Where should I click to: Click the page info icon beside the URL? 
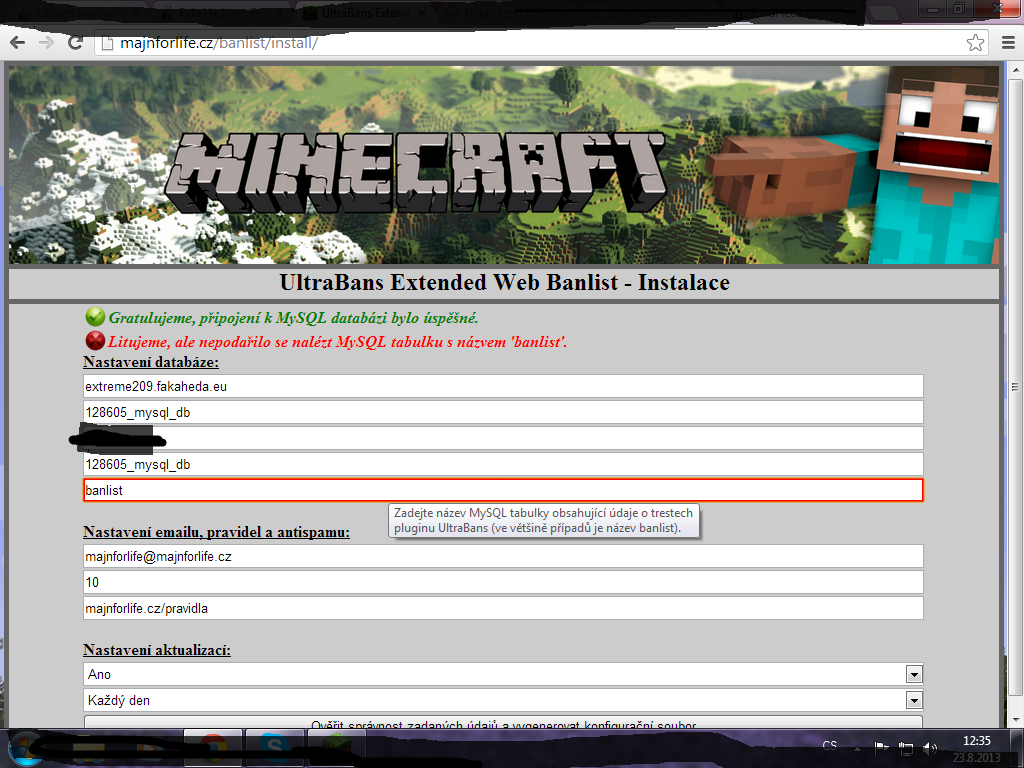click(x=108, y=43)
